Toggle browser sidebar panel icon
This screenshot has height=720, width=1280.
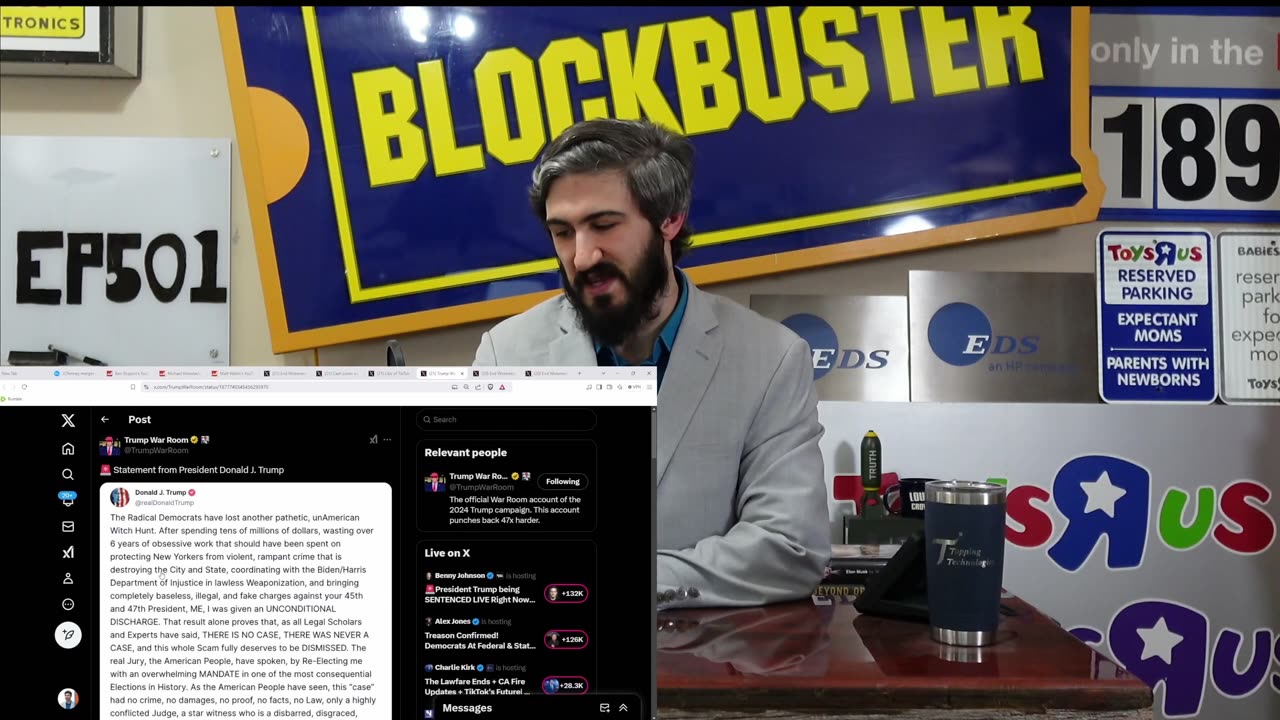pos(599,387)
